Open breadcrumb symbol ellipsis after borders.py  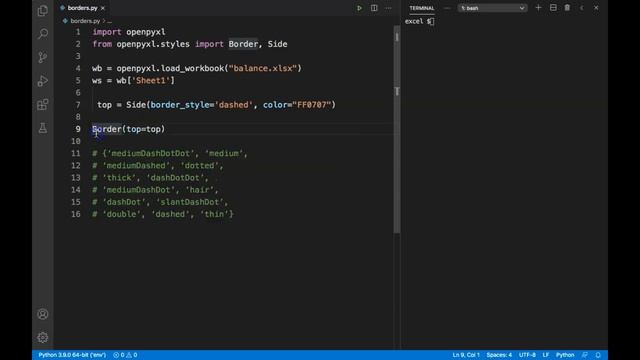[x=109, y=21]
